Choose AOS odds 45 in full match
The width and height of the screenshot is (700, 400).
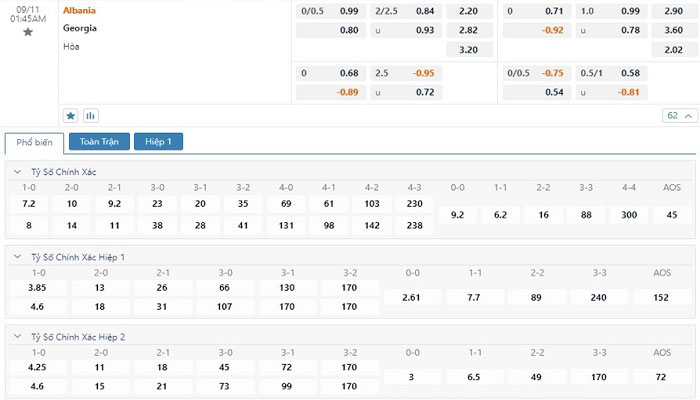point(671,214)
